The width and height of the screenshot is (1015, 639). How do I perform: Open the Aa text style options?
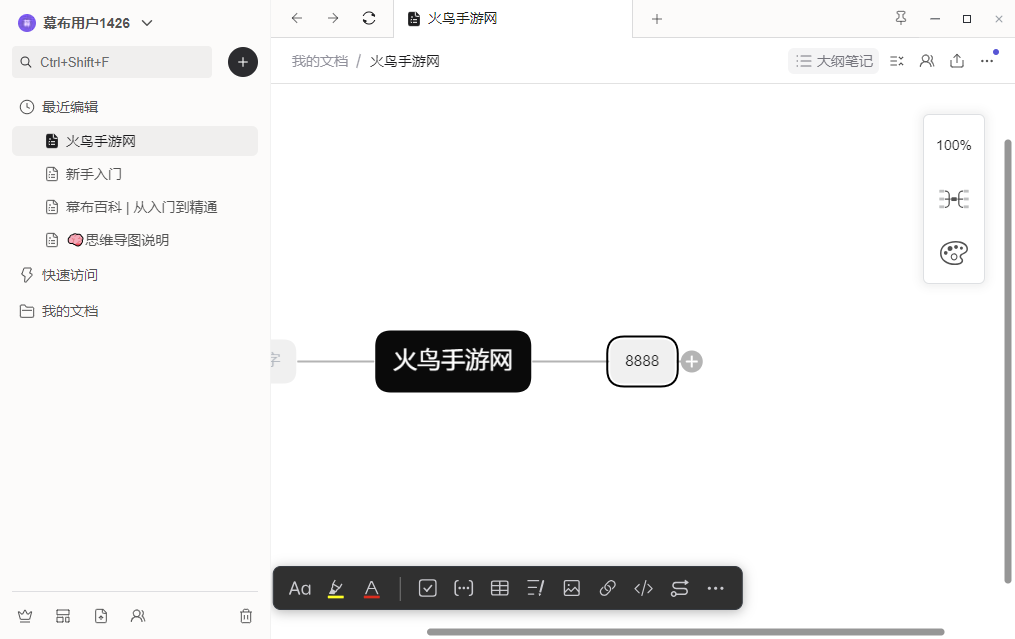click(x=300, y=588)
